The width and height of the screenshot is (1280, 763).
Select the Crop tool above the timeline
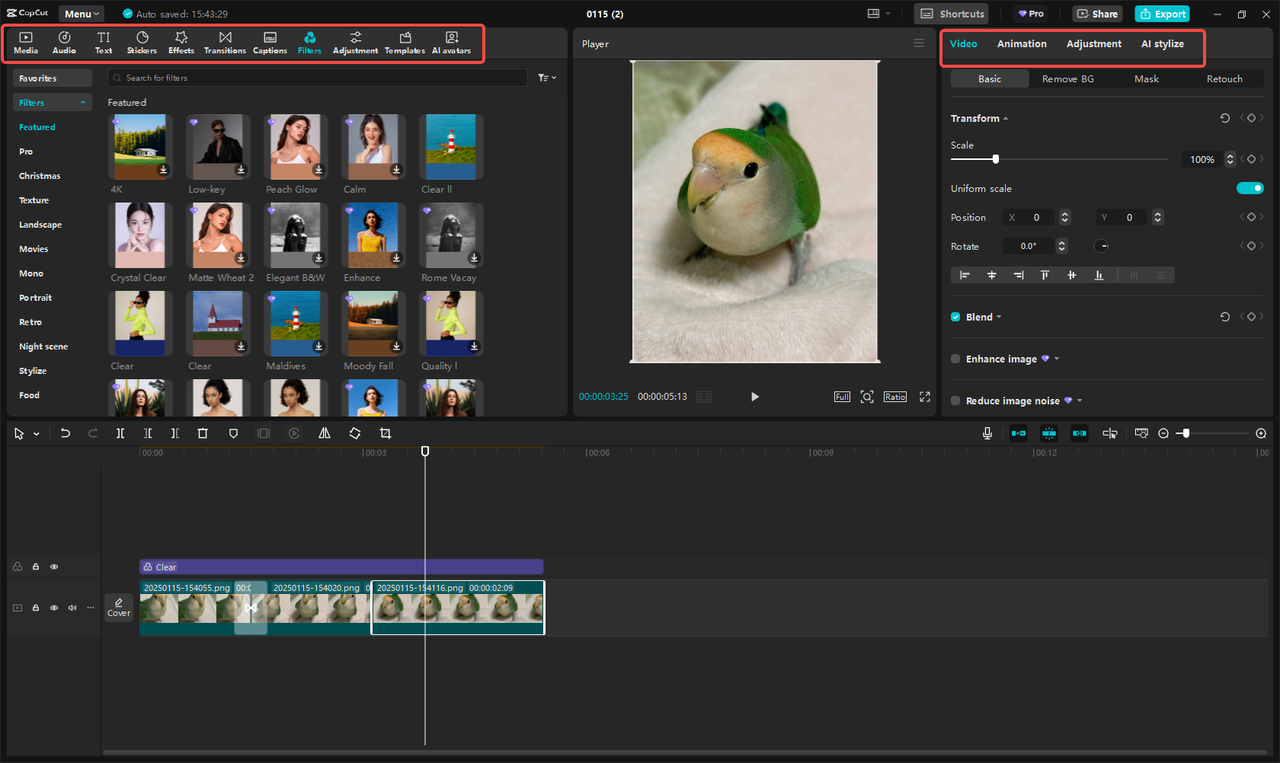[x=386, y=433]
